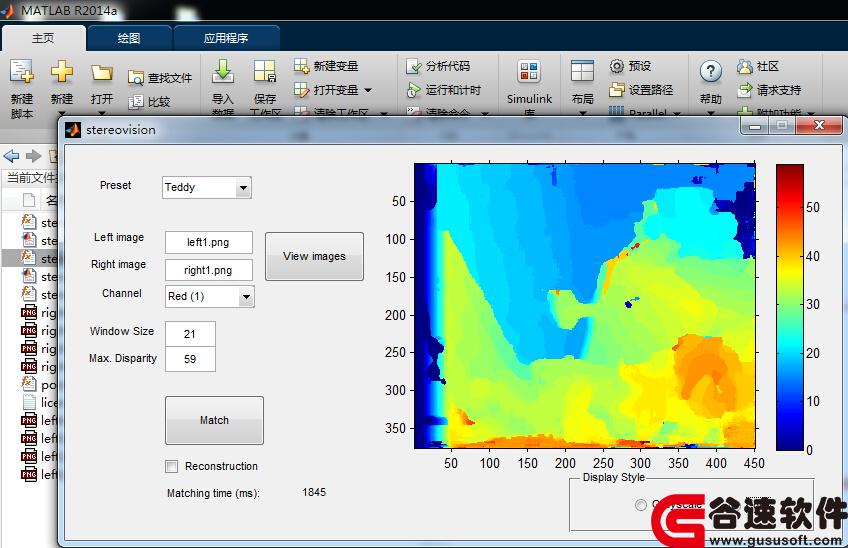Open Simulink Library icon
The height and width of the screenshot is (548, 848).
point(529,71)
